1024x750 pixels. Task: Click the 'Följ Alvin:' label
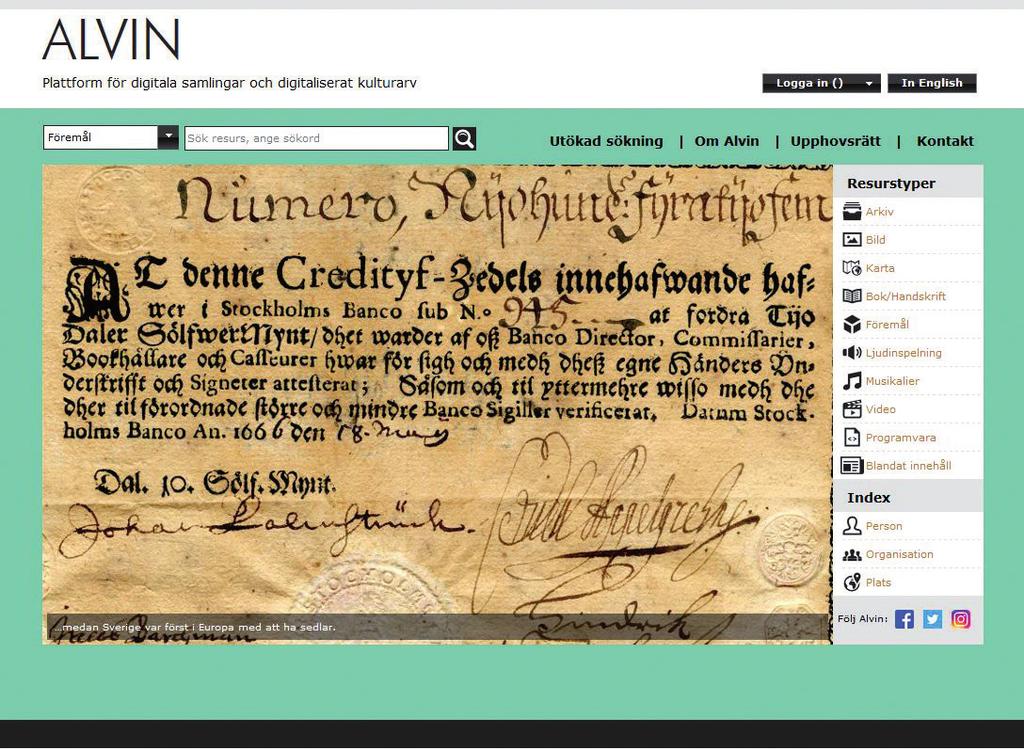click(x=863, y=619)
